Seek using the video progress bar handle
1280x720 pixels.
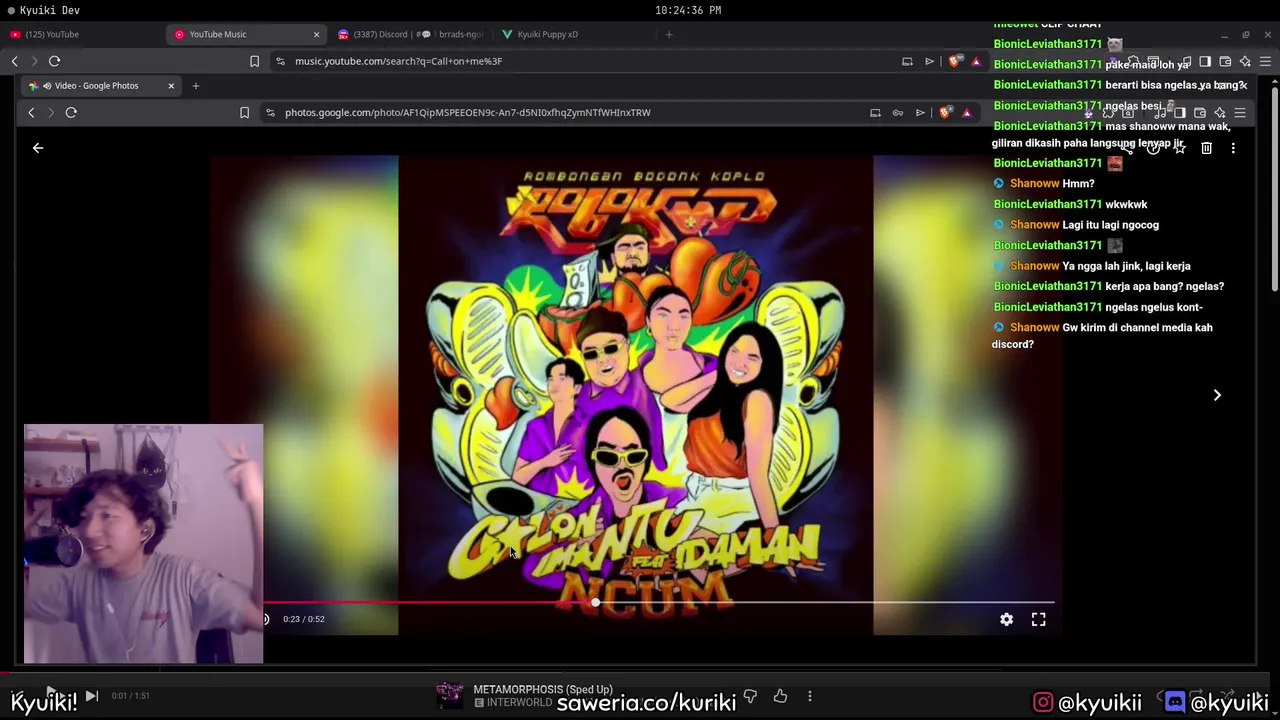point(595,603)
